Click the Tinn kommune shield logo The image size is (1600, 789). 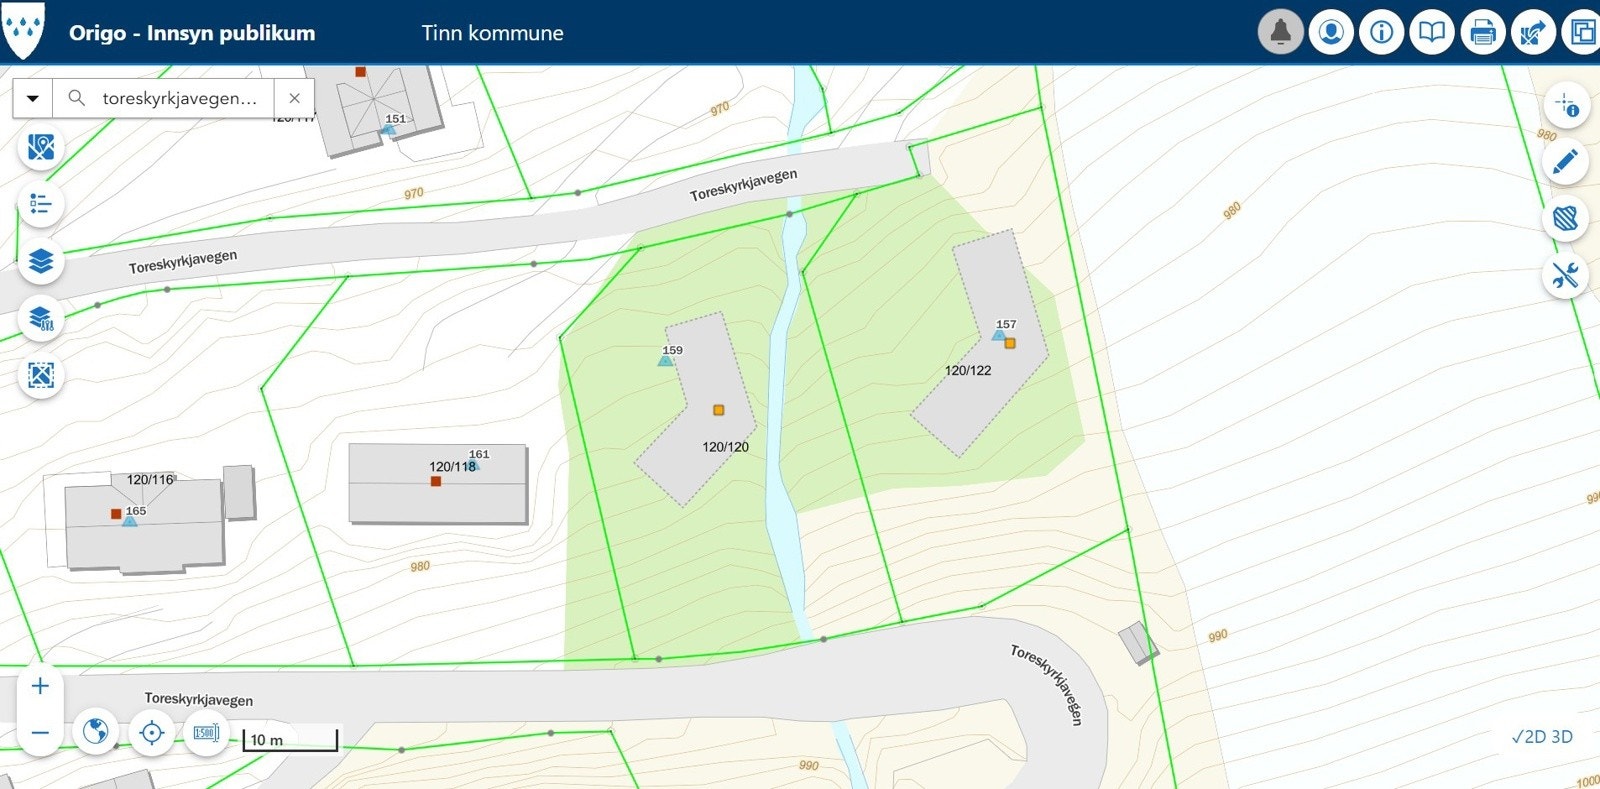click(x=23, y=31)
